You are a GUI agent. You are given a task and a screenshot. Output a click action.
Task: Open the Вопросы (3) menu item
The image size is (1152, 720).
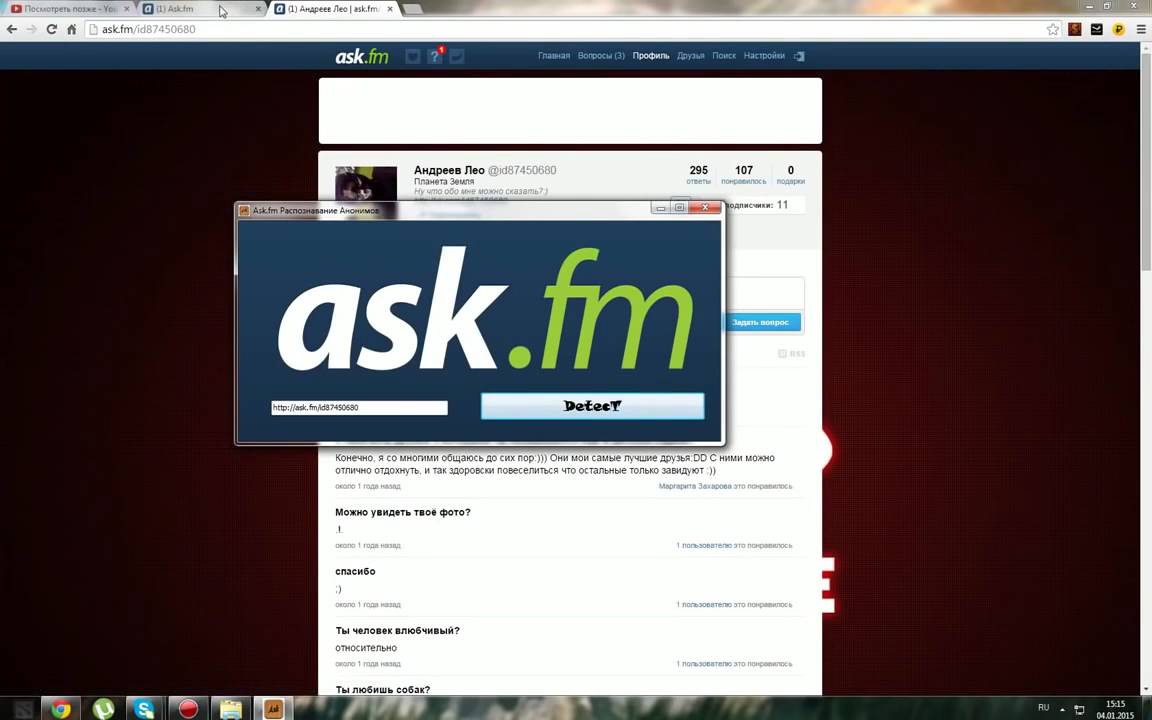pyautogui.click(x=601, y=56)
